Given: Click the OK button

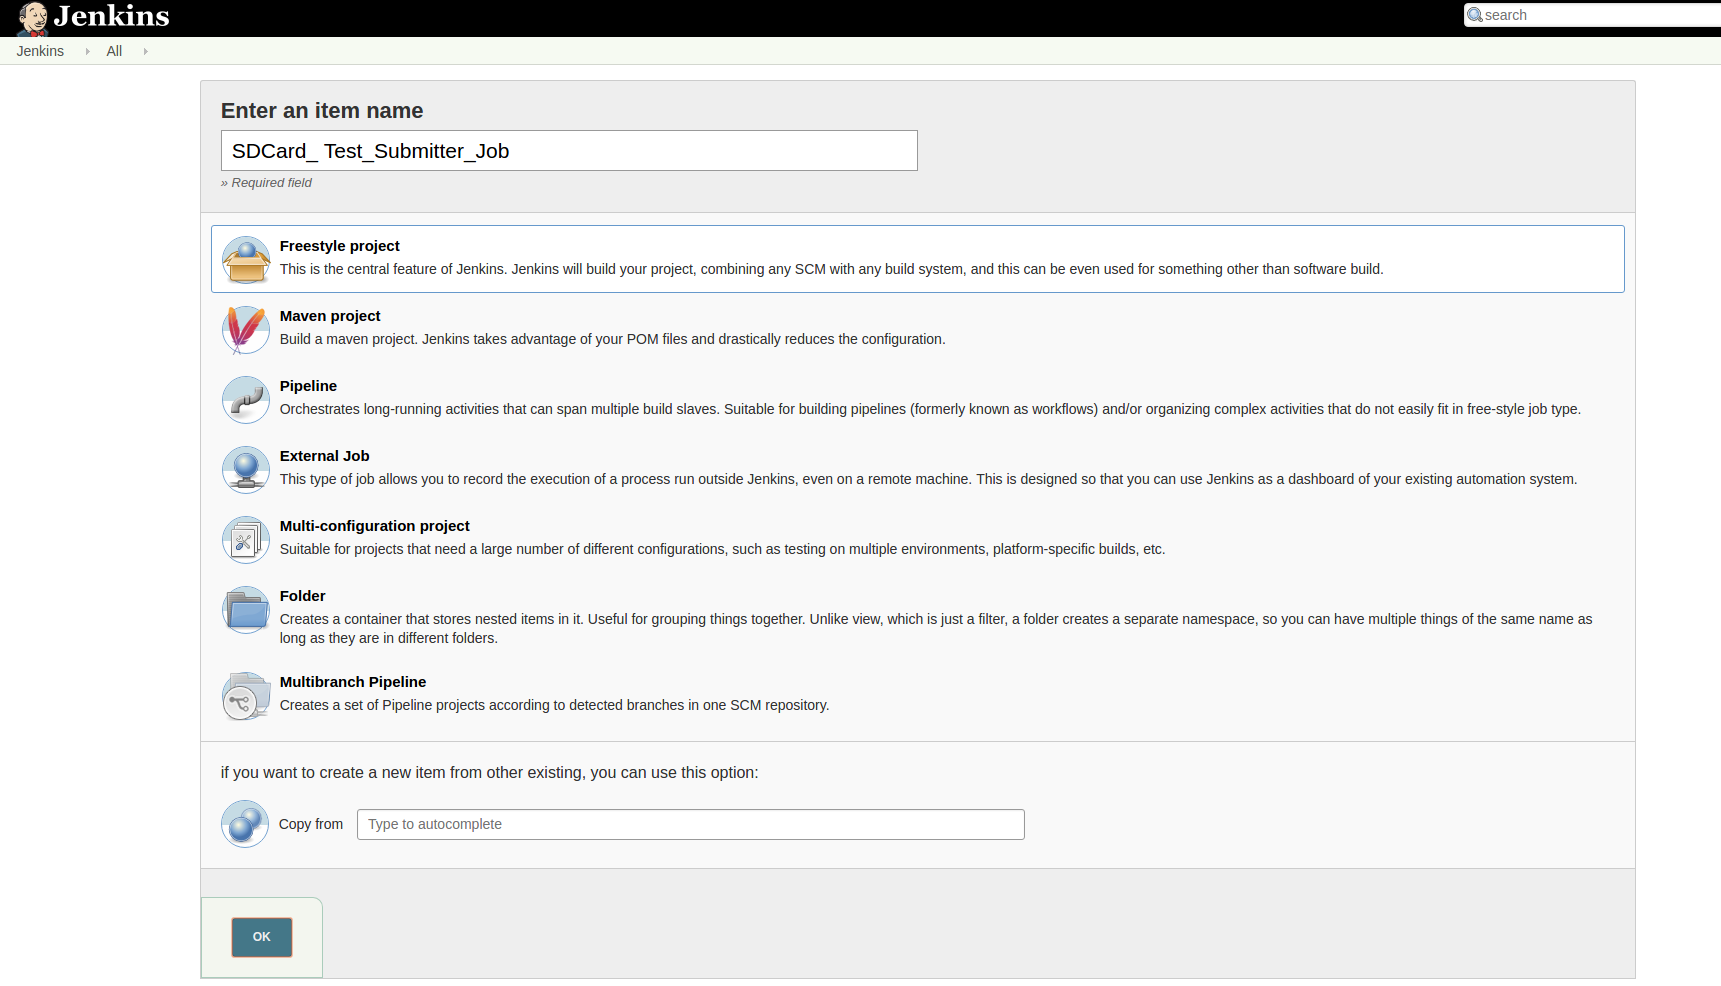Looking at the screenshot, I should (x=262, y=937).
